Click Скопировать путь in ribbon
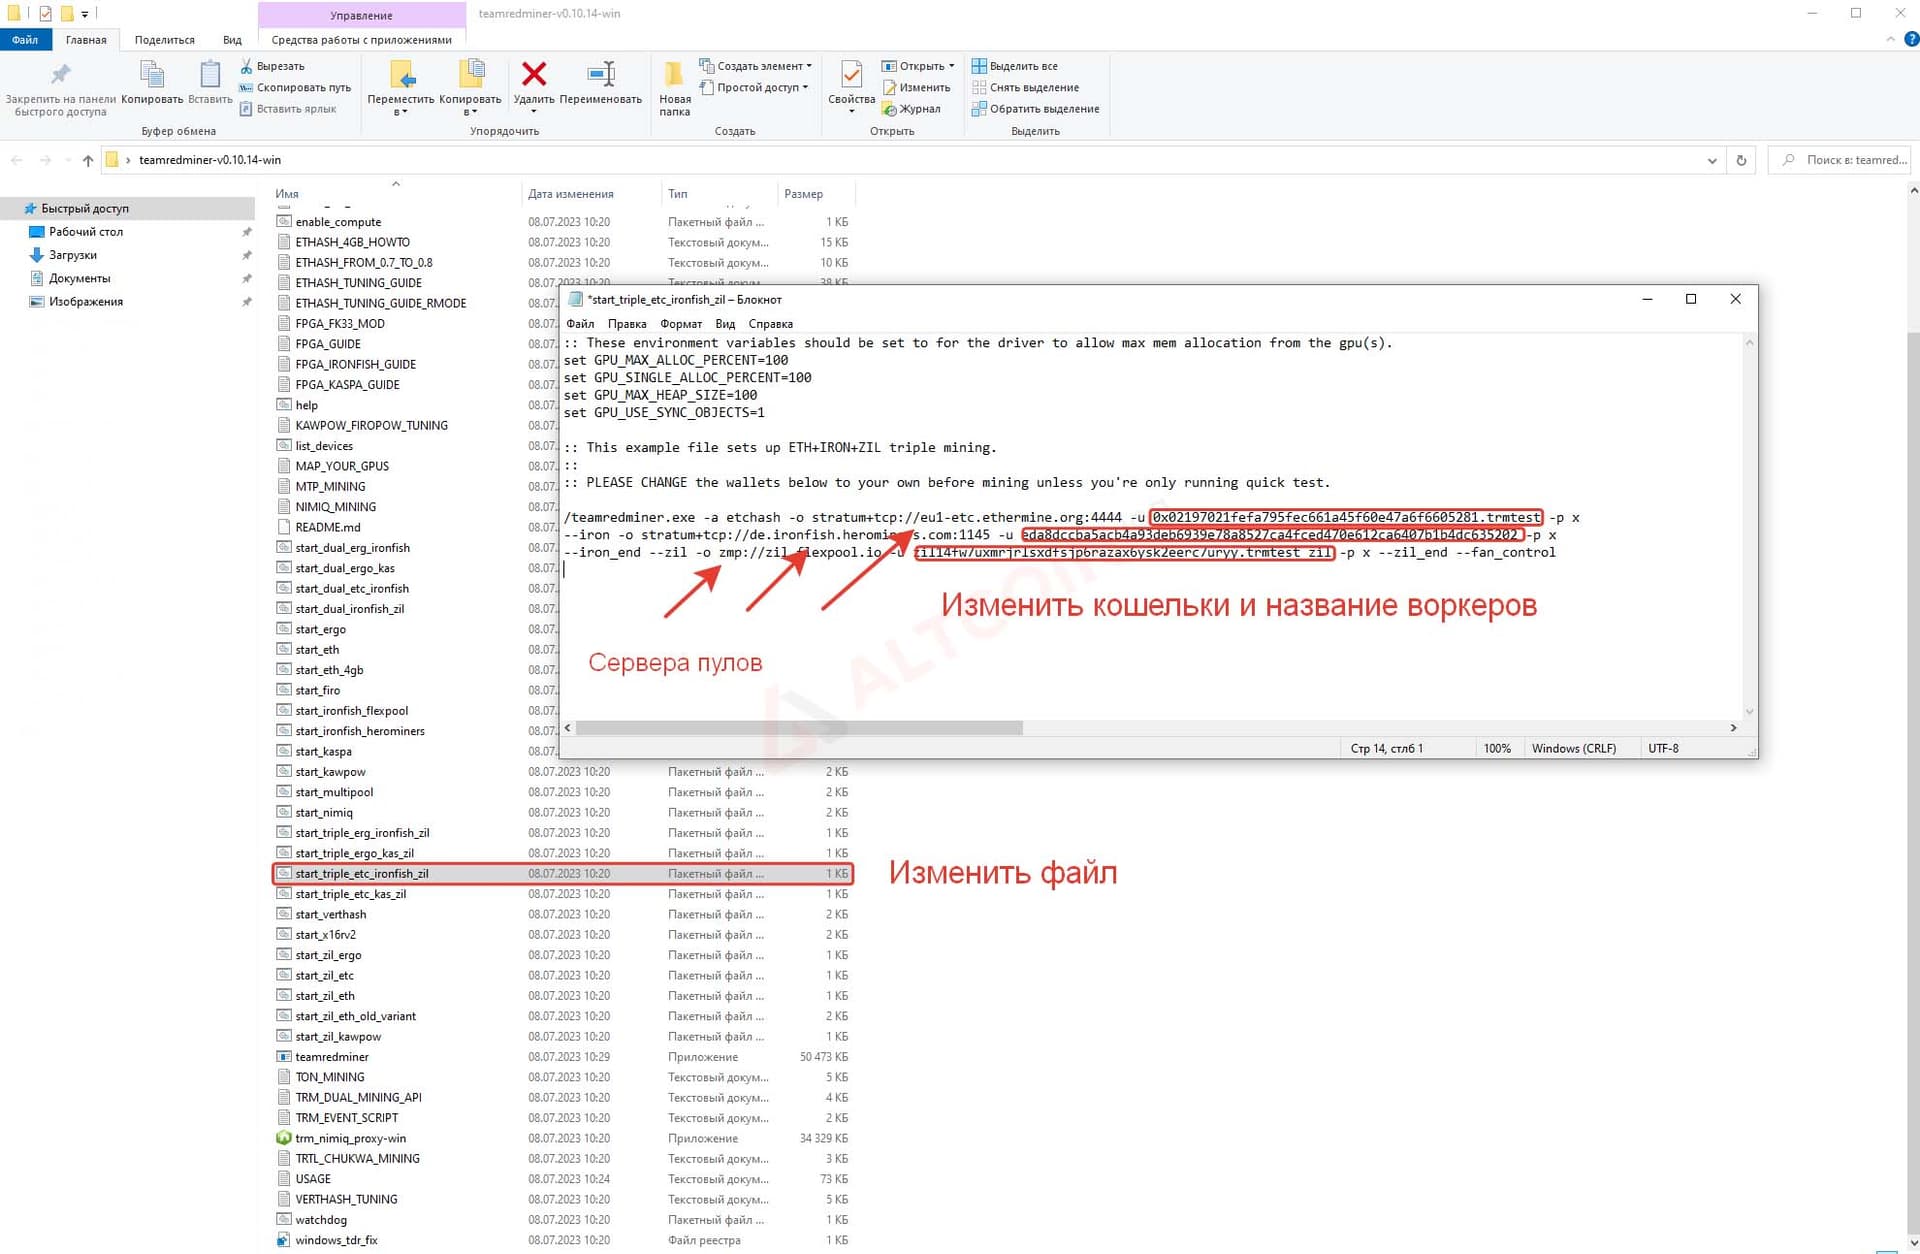Viewport: 1920px width, 1254px height. [x=295, y=87]
